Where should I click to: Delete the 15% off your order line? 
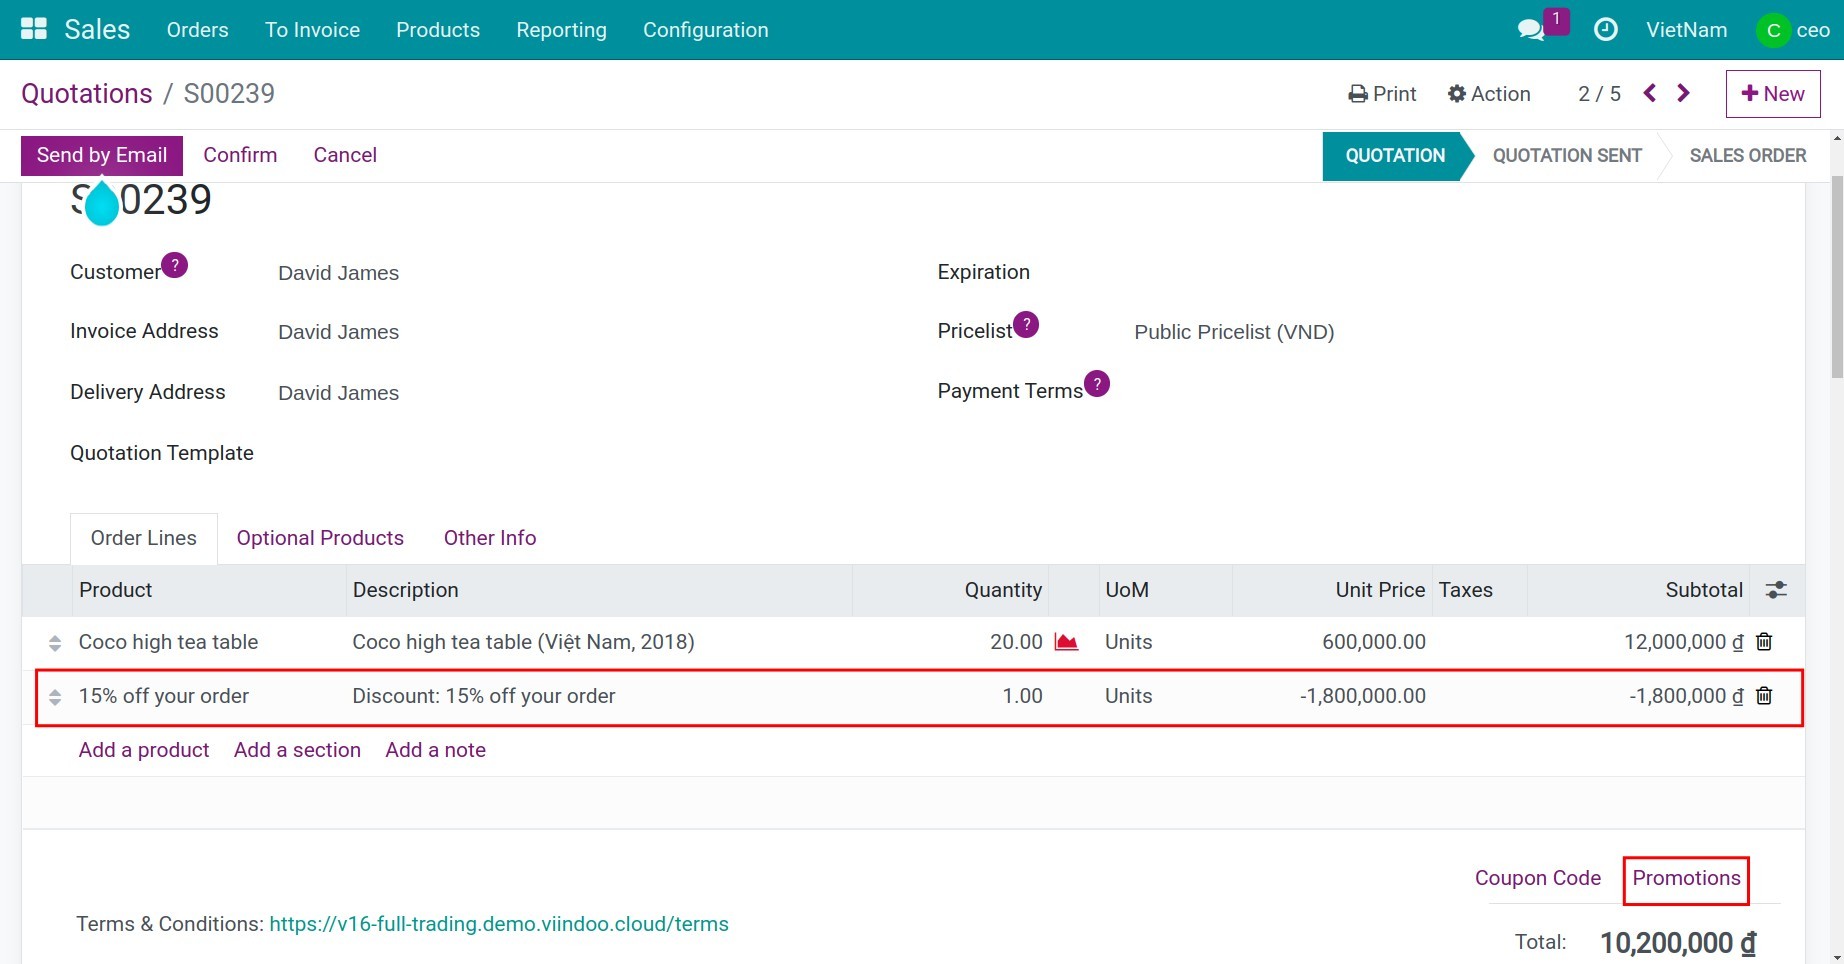1764,696
